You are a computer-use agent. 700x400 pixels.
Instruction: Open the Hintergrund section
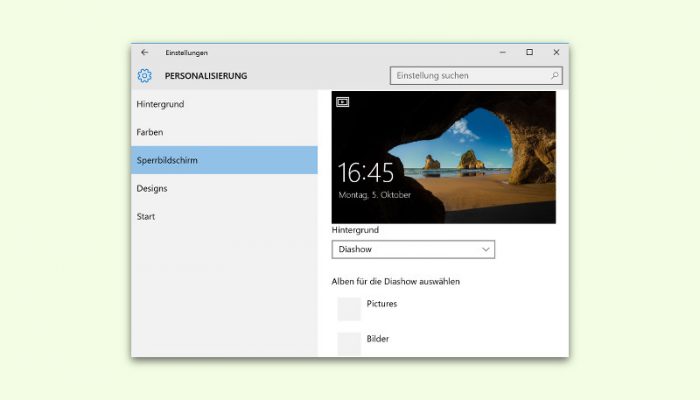(x=224, y=104)
